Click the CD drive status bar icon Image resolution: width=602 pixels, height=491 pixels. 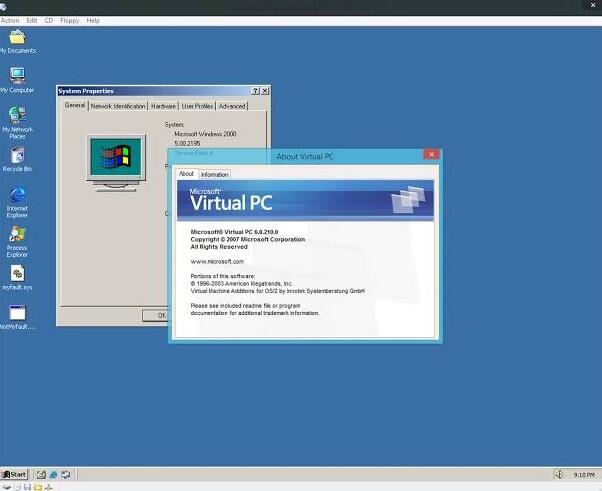17,487
